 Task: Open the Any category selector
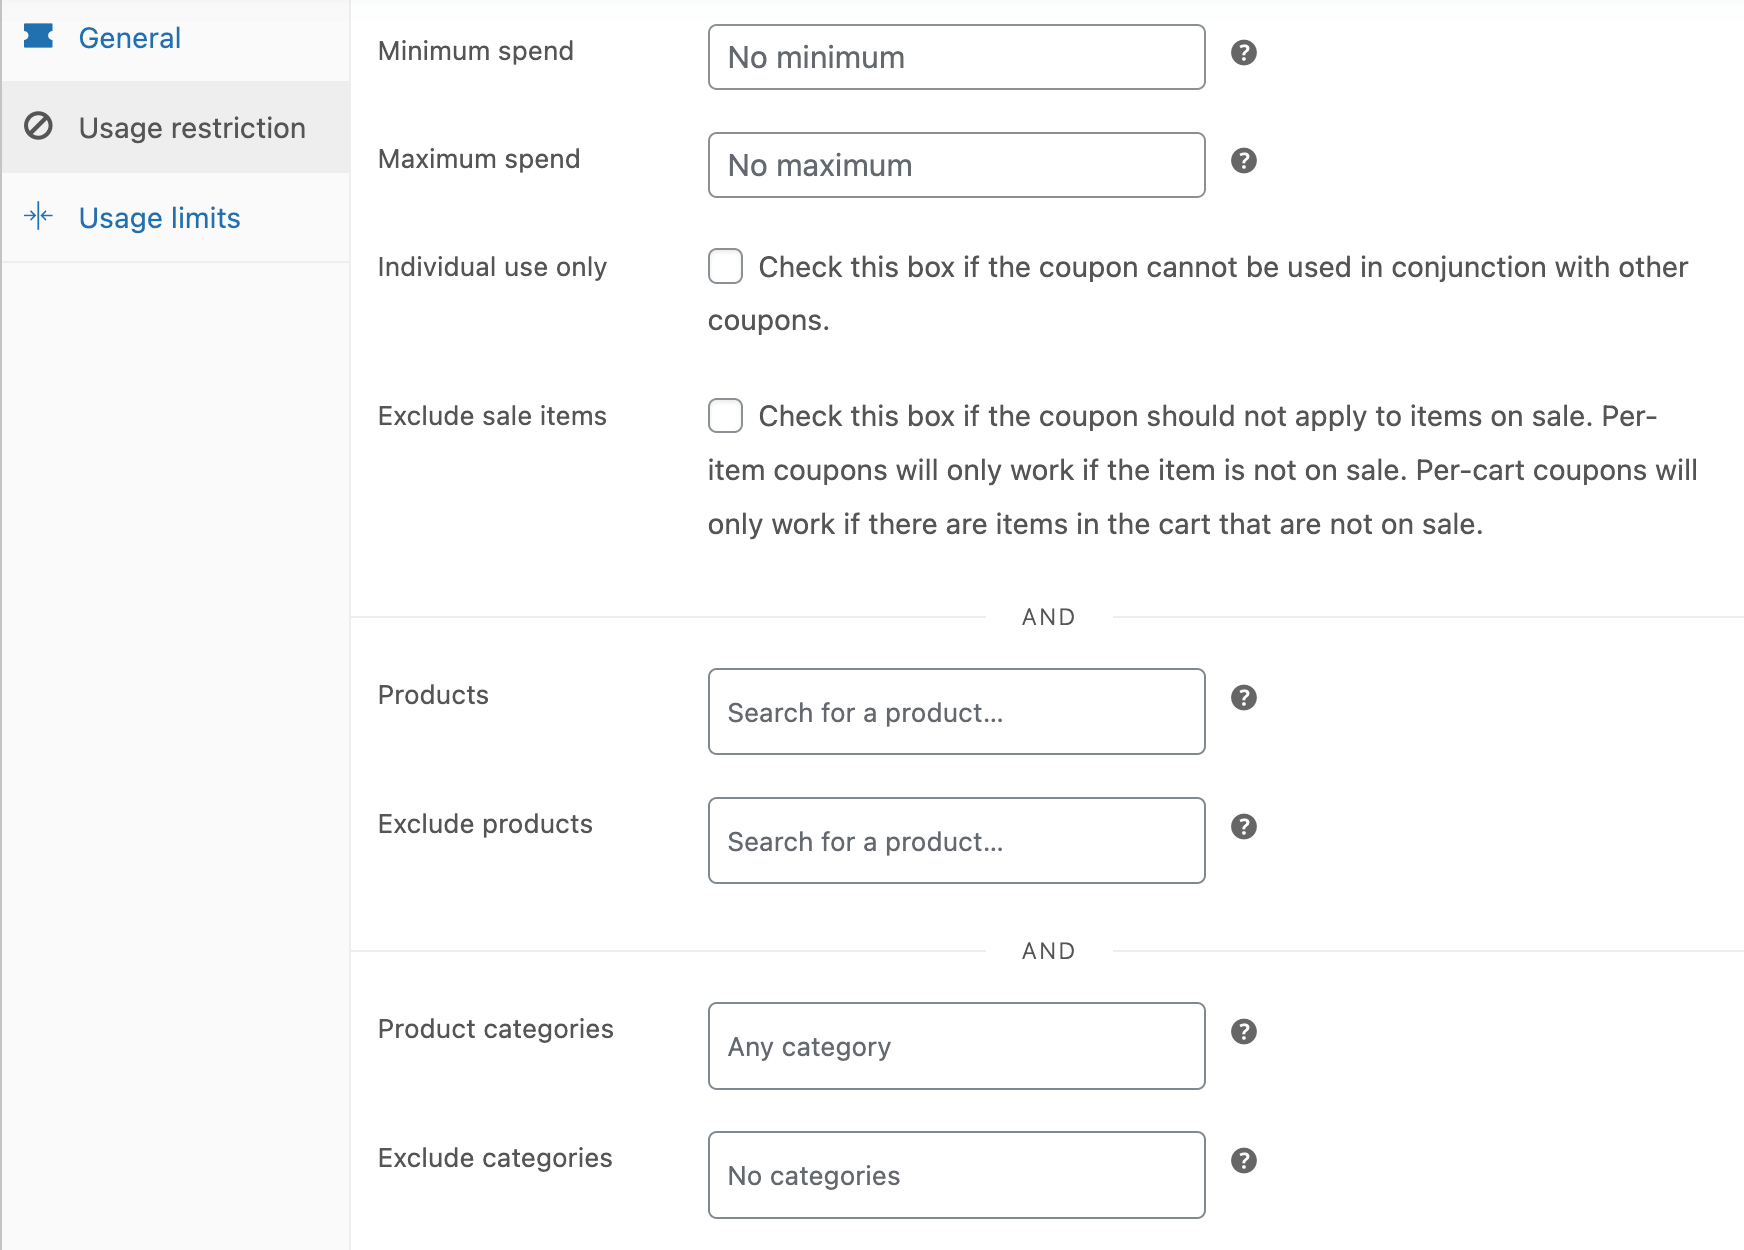click(x=955, y=1046)
